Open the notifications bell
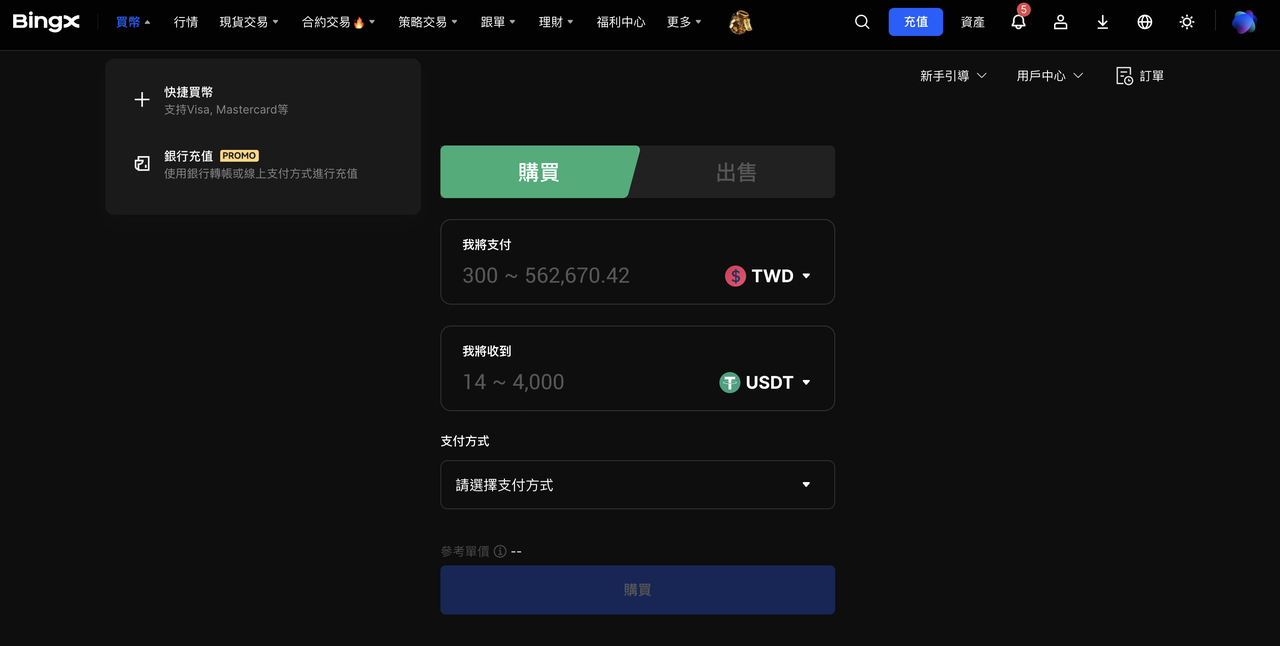1280x646 pixels. [x=1018, y=22]
